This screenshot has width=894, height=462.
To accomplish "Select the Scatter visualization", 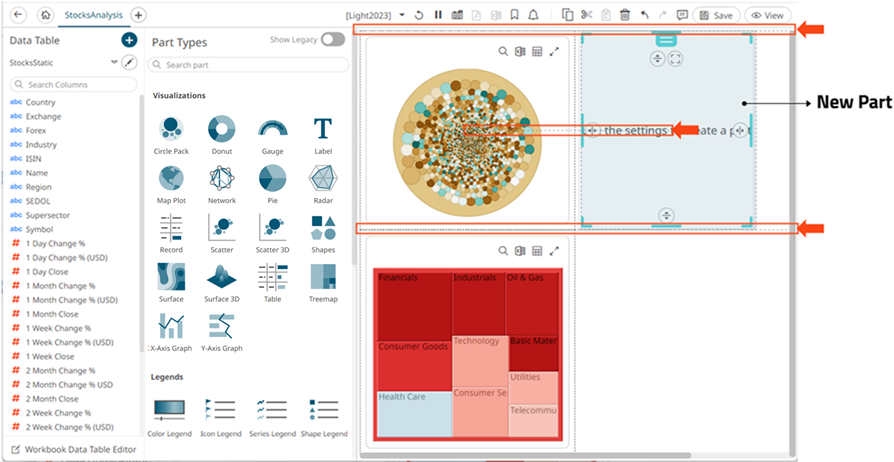I will coord(222,234).
